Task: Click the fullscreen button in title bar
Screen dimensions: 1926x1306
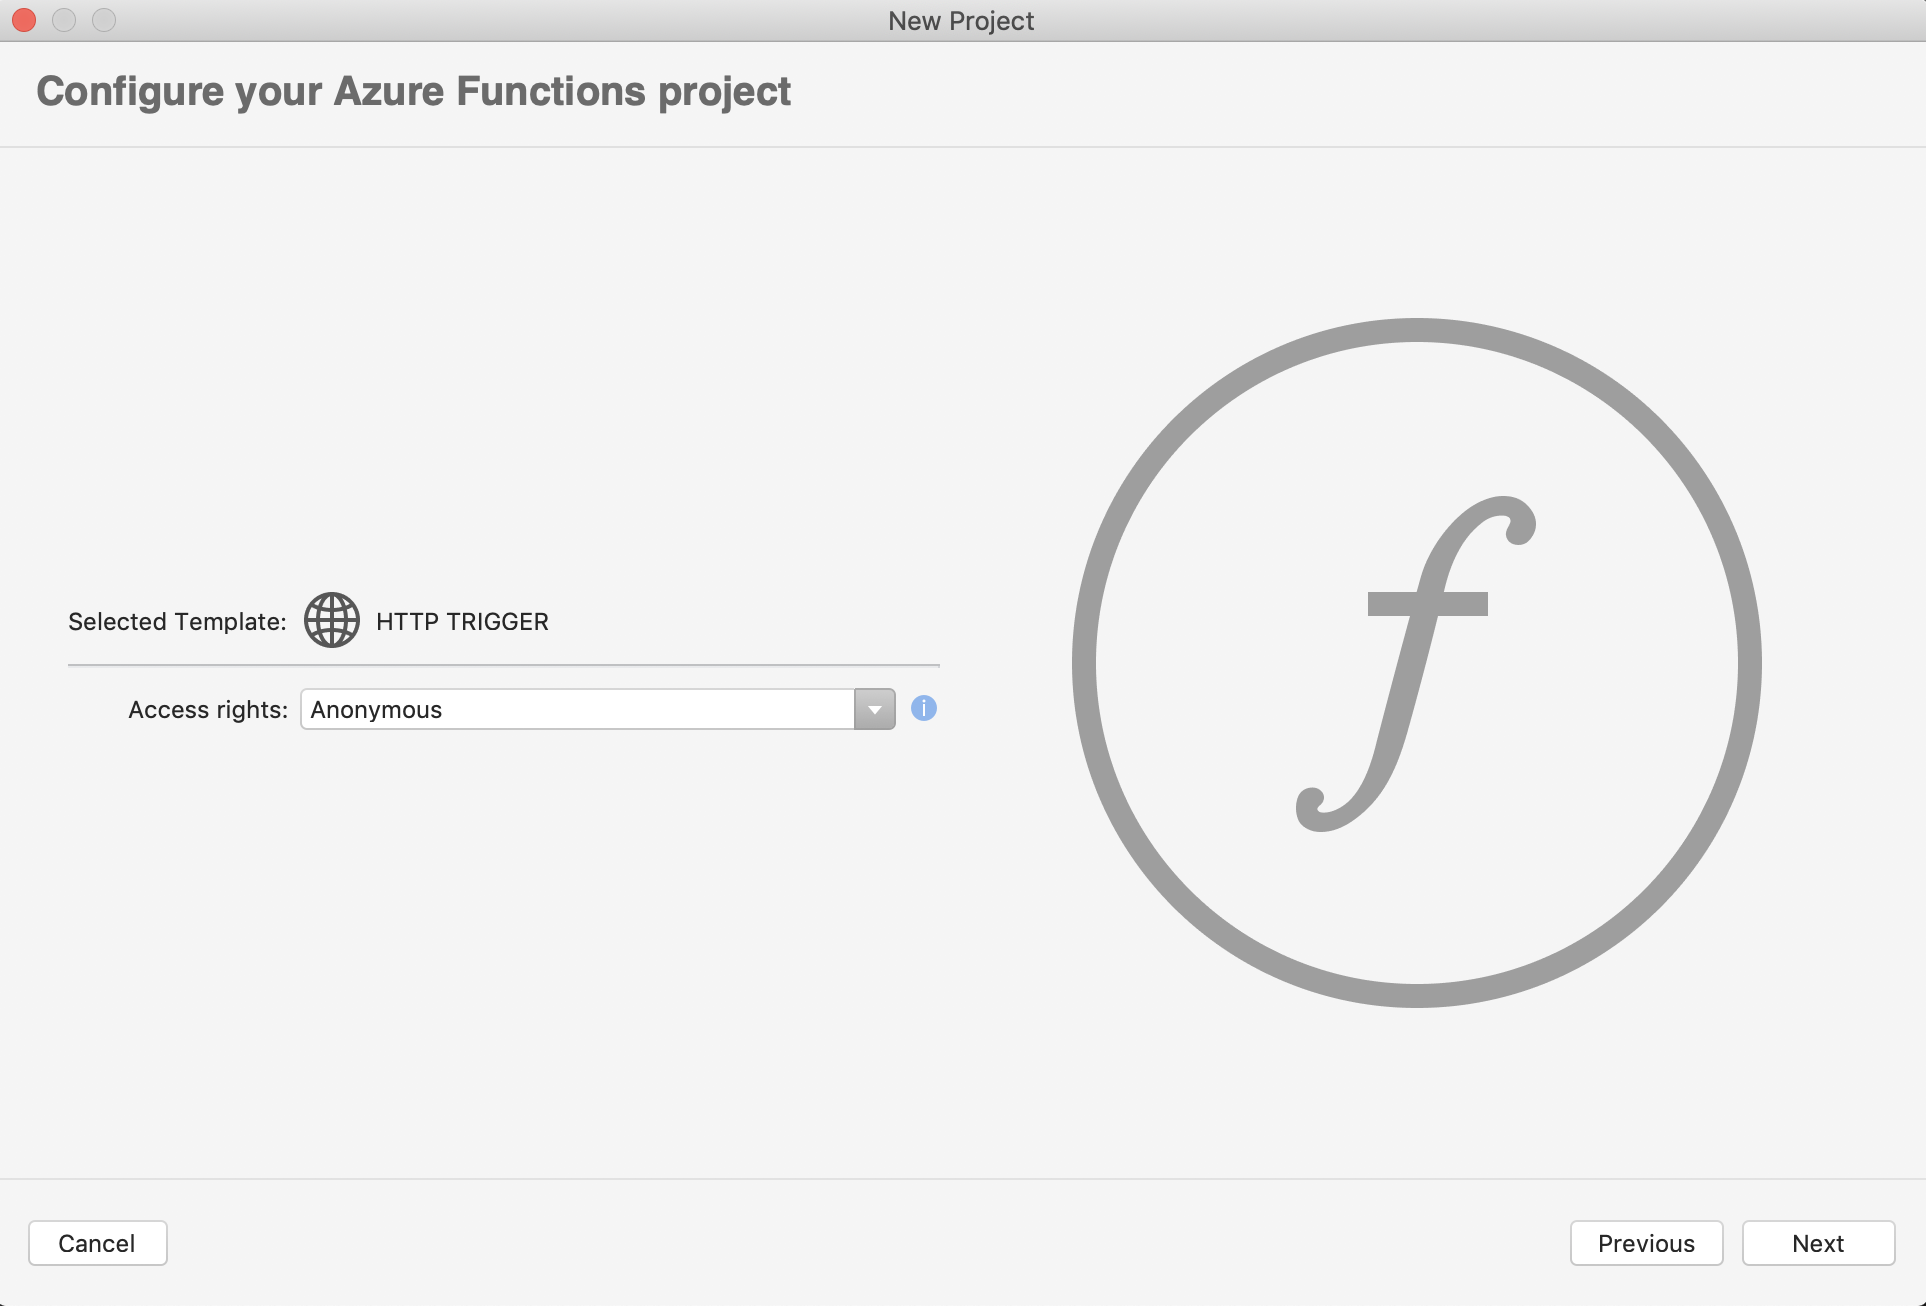Action: [105, 20]
